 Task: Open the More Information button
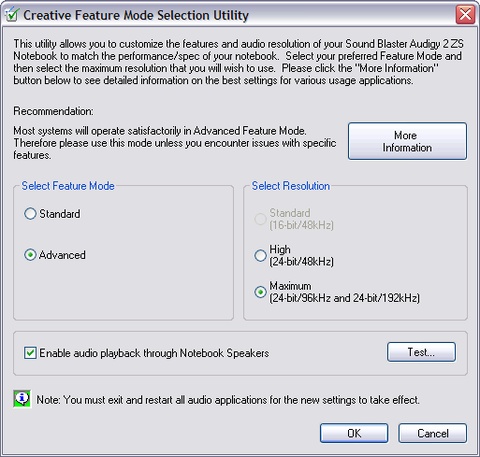click(x=407, y=141)
